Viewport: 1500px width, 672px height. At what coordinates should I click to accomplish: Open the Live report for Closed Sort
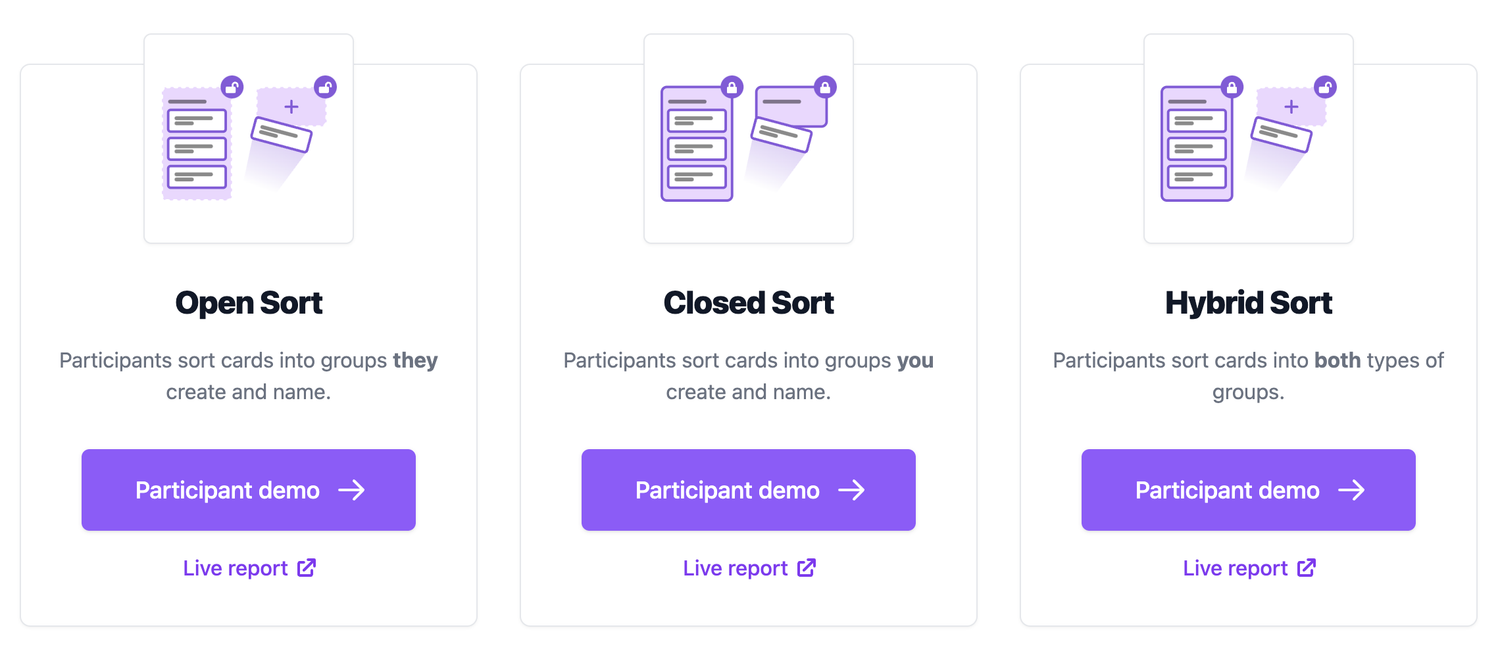pos(748,567)
